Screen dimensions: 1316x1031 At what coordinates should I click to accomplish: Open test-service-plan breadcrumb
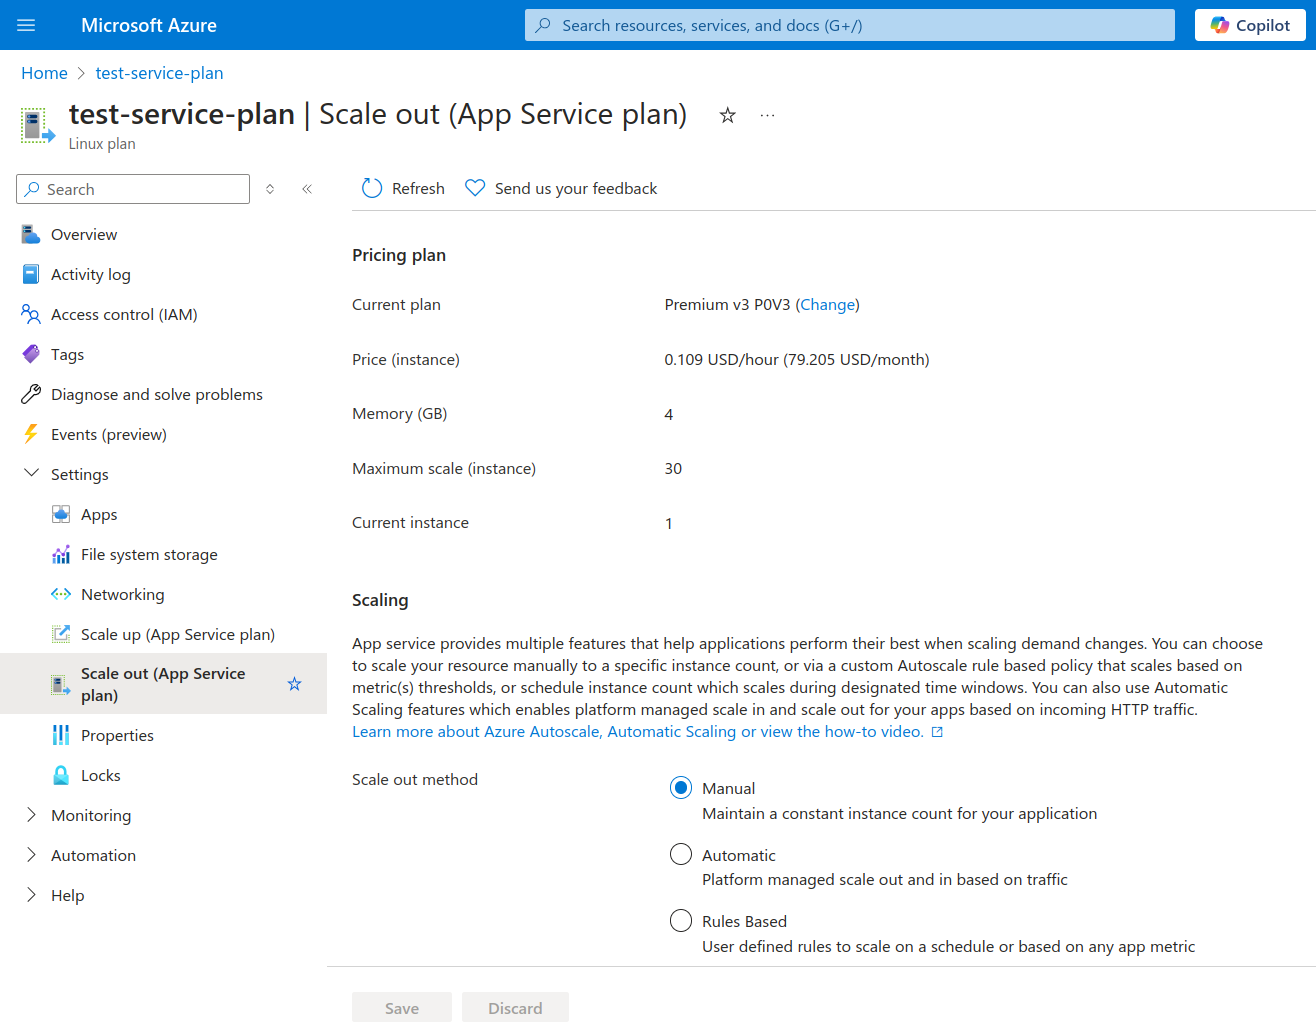point(159,73)
